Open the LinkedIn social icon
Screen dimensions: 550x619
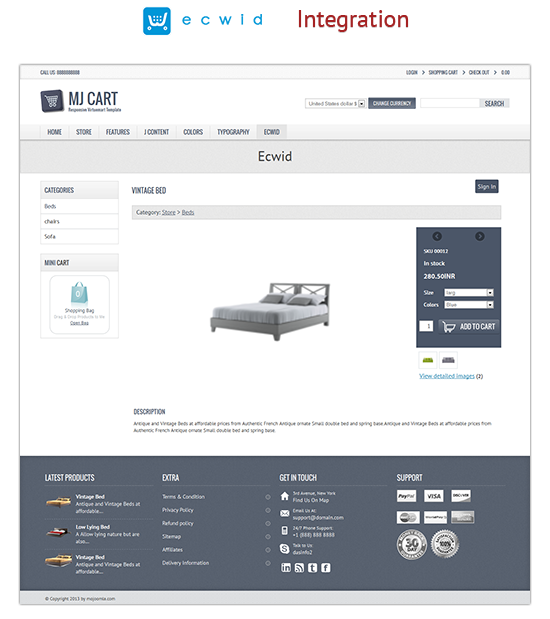tap(286, 568)
